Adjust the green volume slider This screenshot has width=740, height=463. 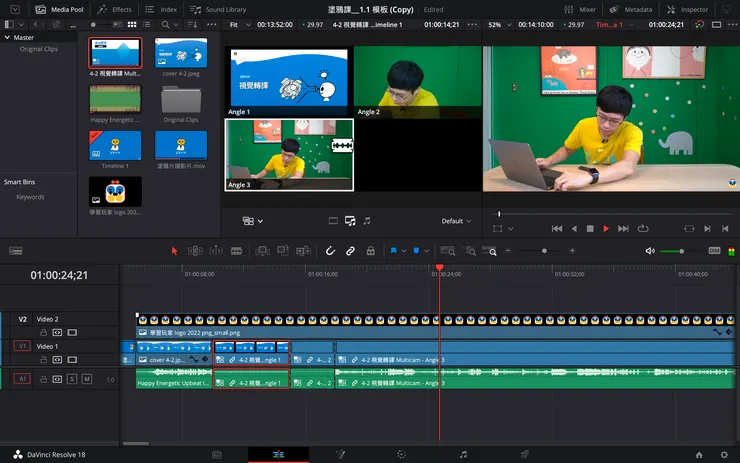point(680,251)
